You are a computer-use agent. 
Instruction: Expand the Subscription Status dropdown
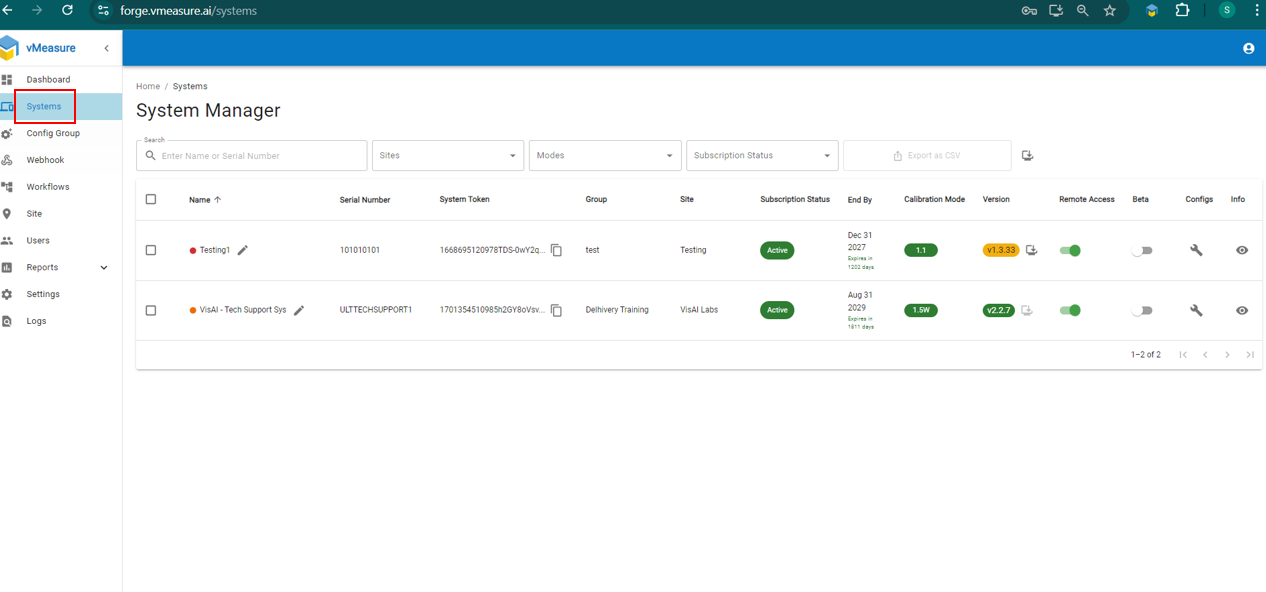(762, 156)
